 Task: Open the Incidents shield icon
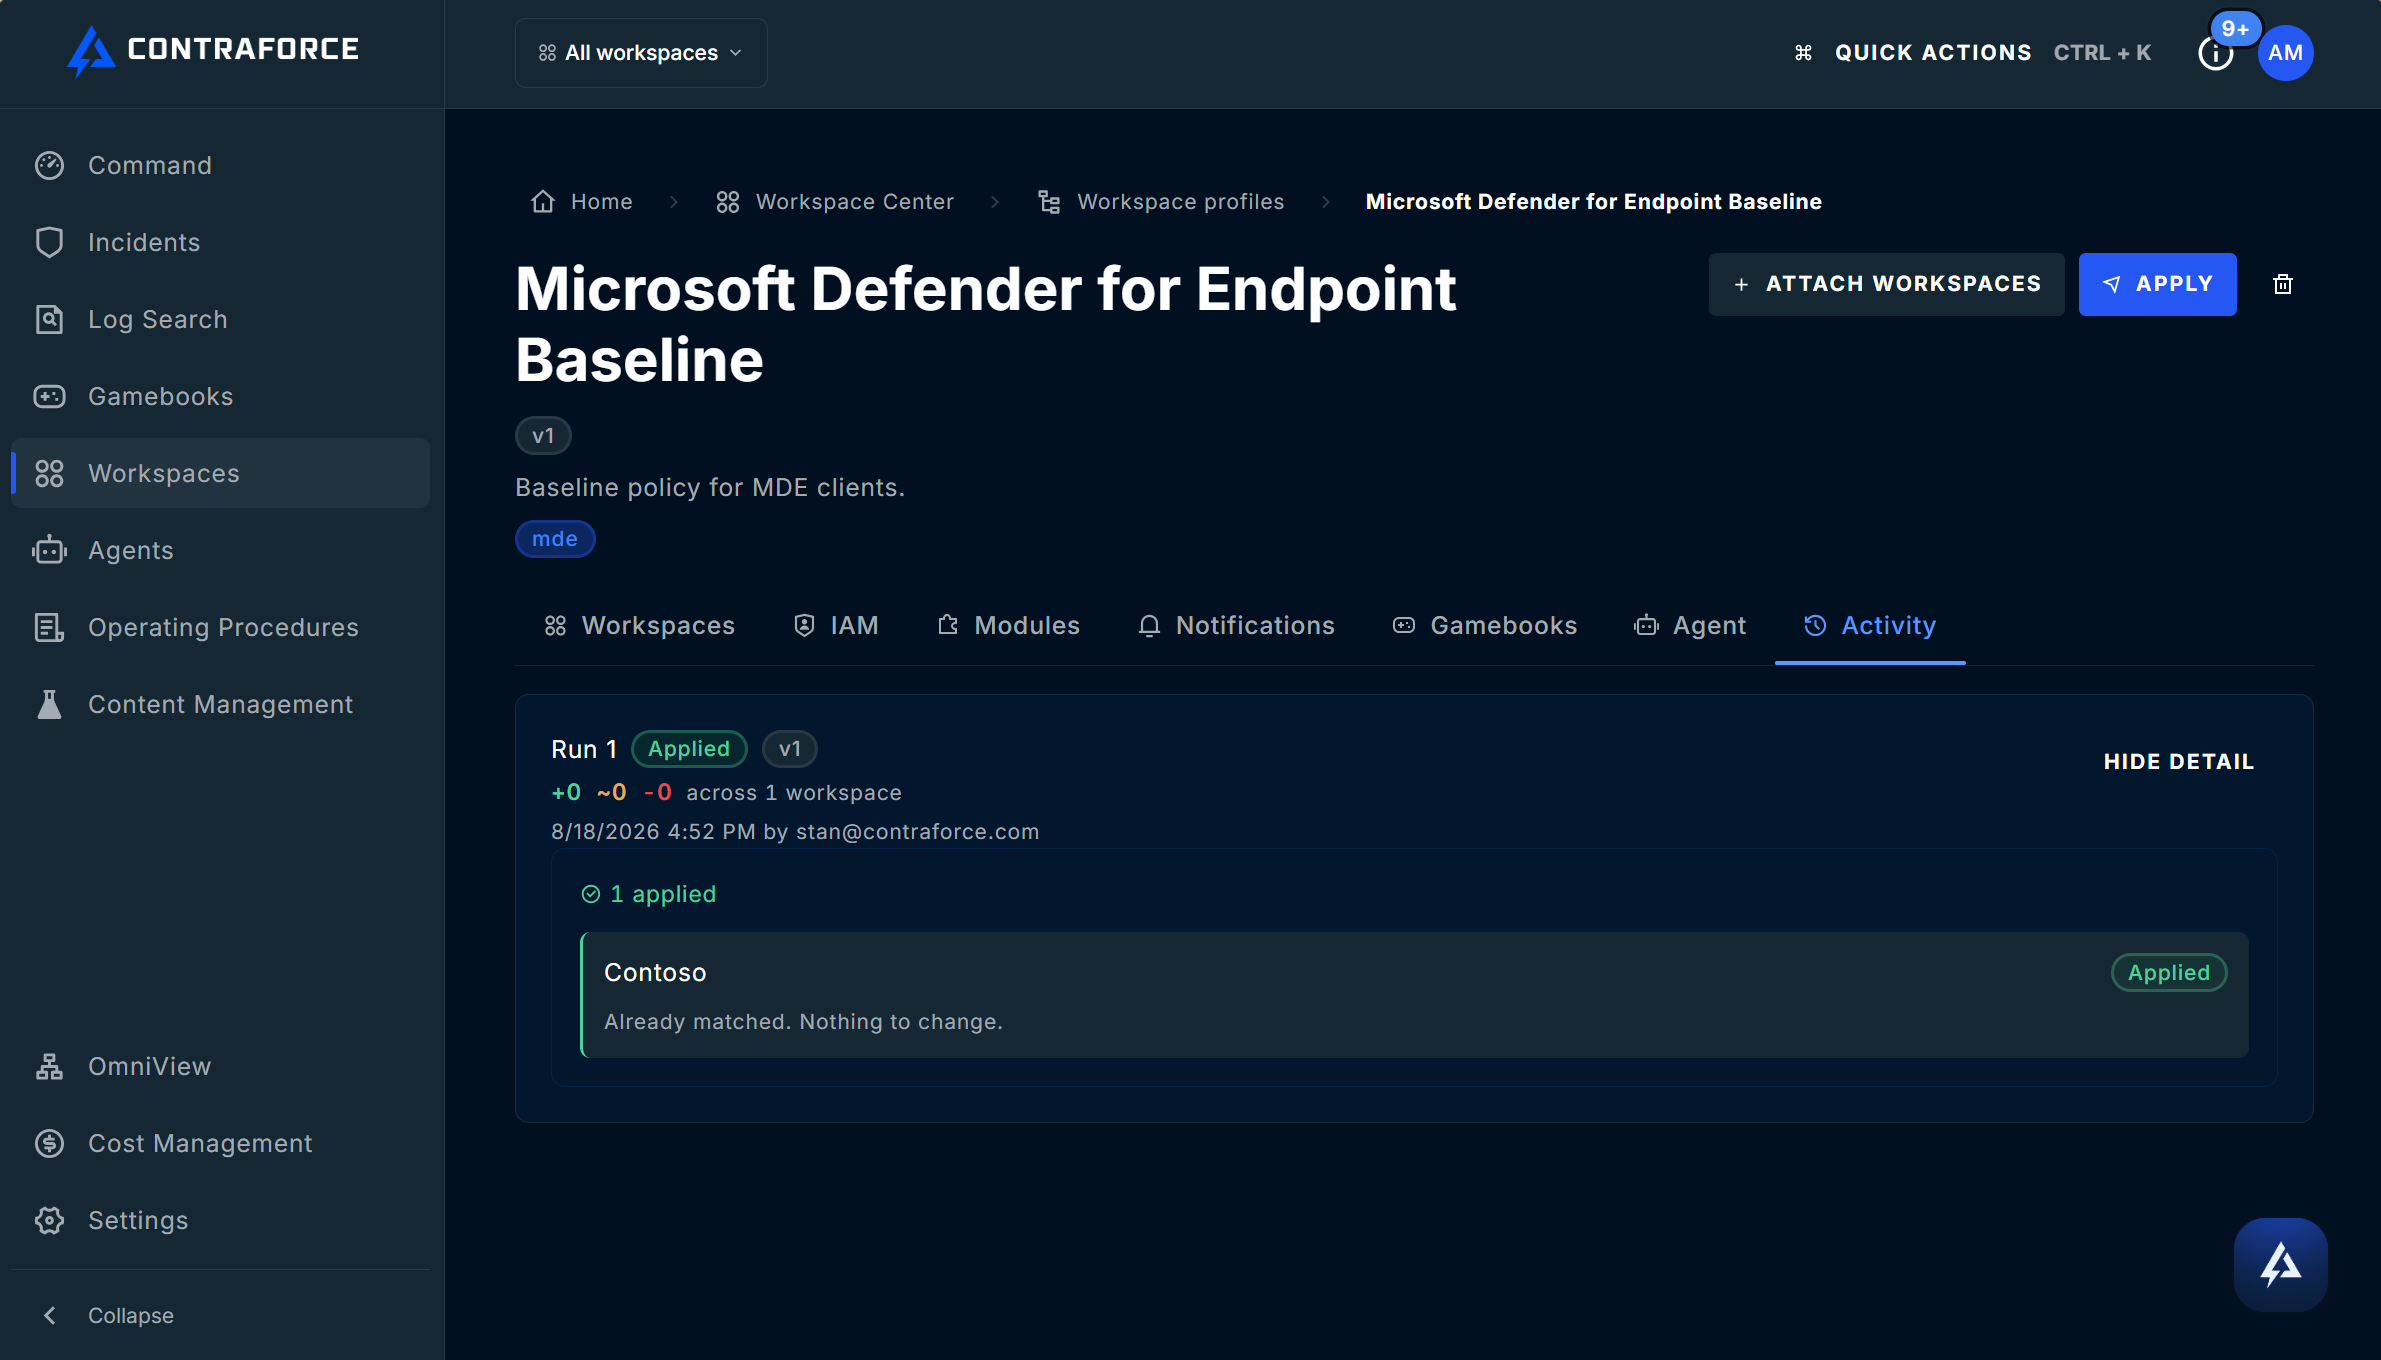49,242
